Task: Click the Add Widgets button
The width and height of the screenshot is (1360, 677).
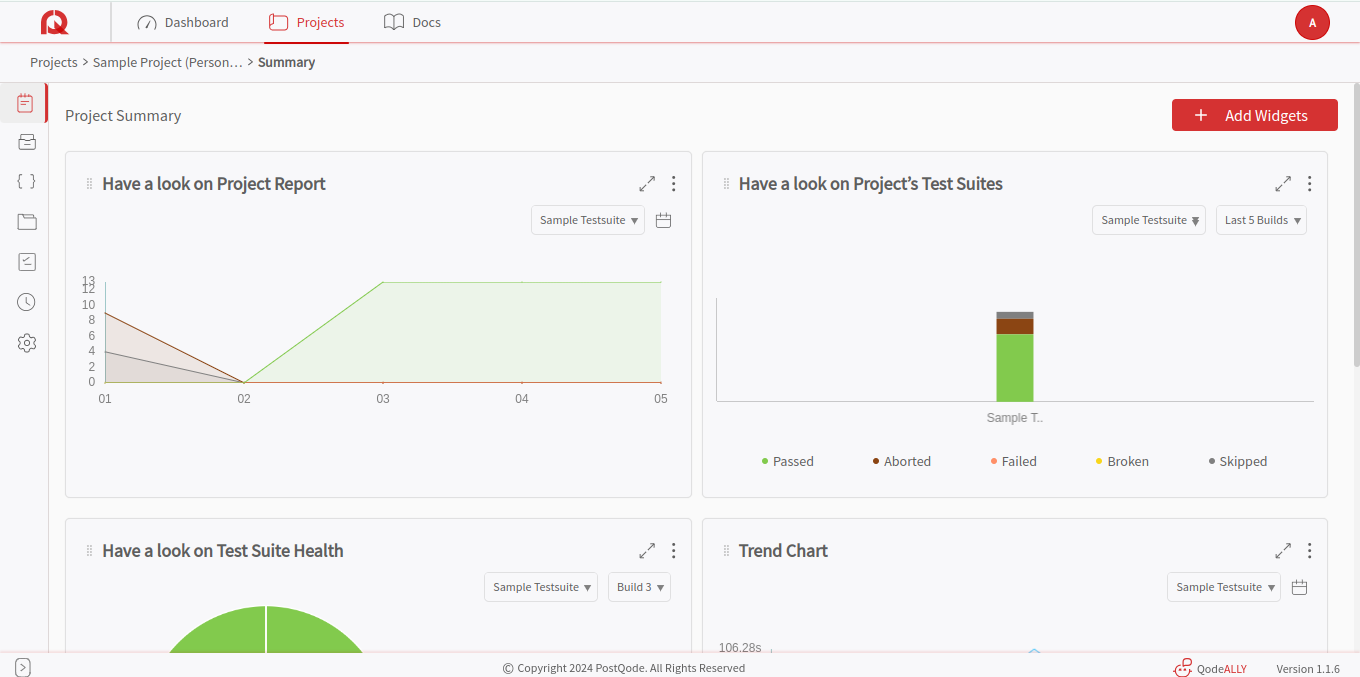Action: tap(1254, 115)
